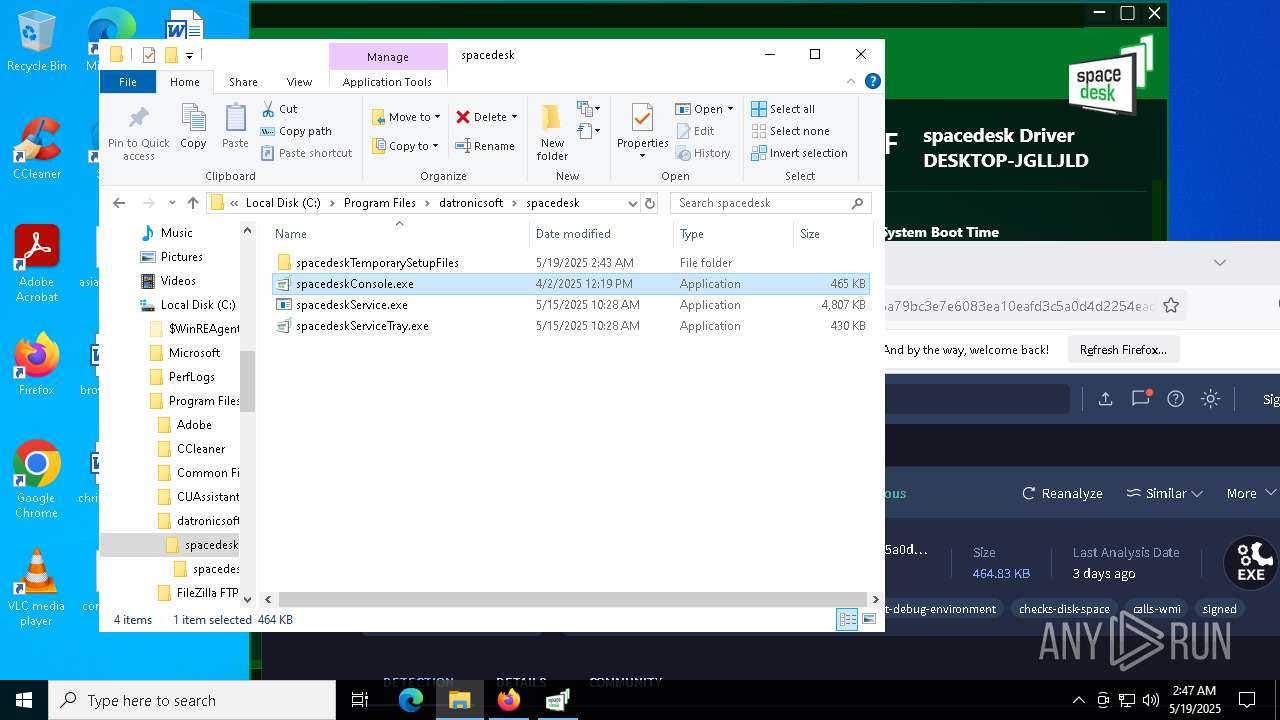Viewport: 1280px width, 720px height.
Task: Sort by Size column header
Action: point(834,234)
